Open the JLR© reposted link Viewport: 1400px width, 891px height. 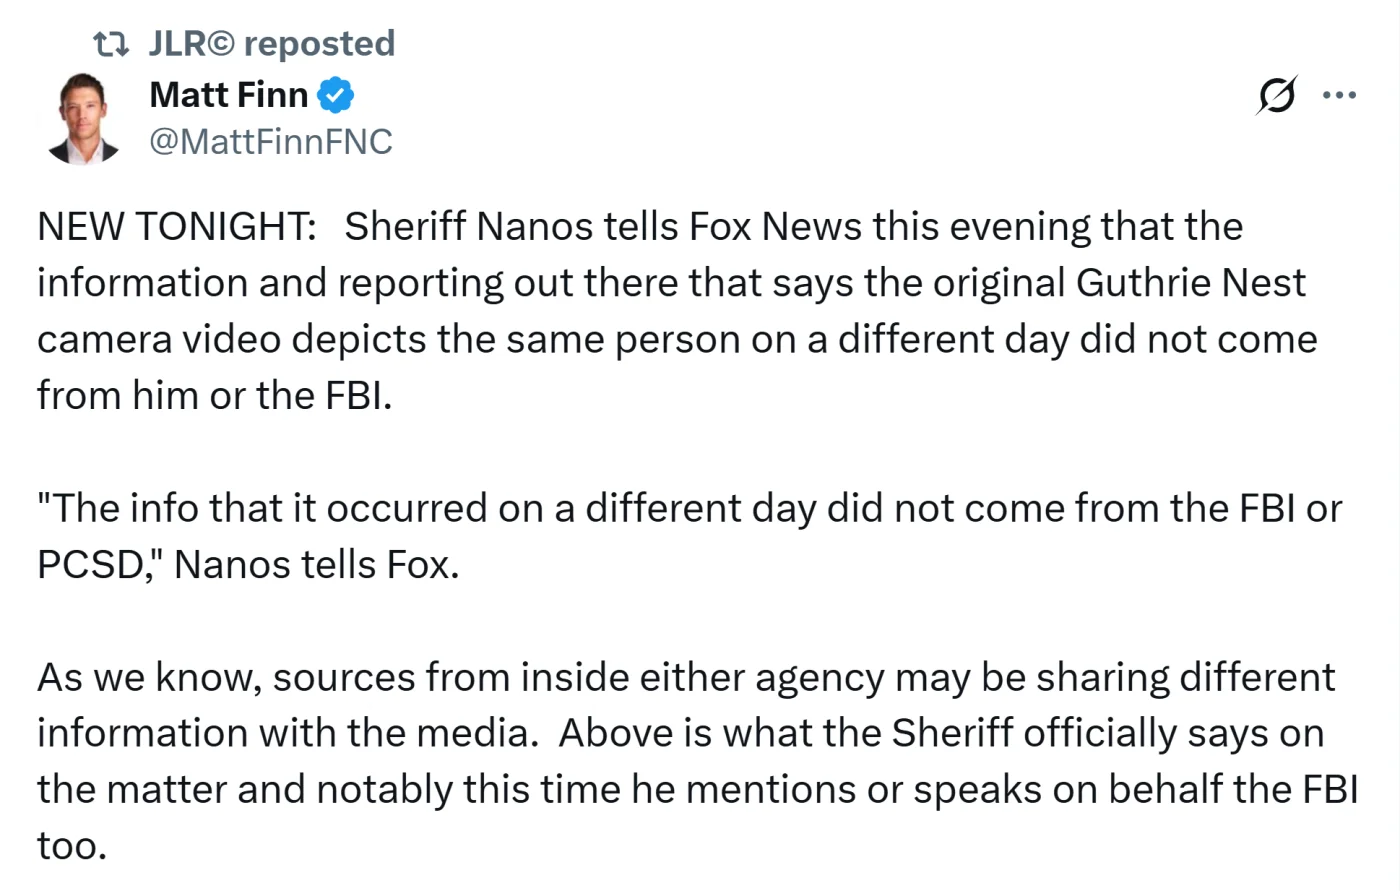pos(271,44)
